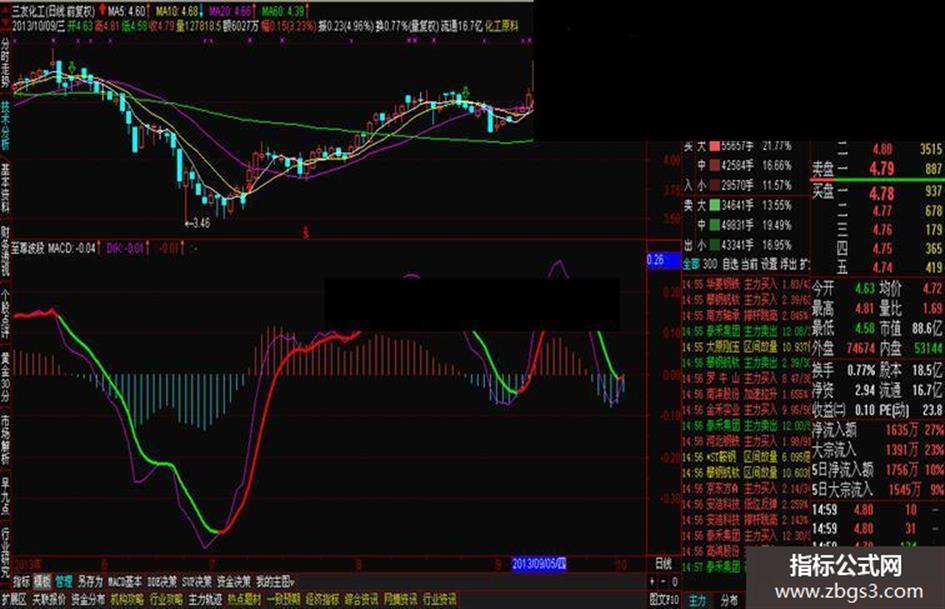Viewport: 945px width, 609px height.
Task: Open the 扩展区 extension area tab
Action: (x=14, y=599)
